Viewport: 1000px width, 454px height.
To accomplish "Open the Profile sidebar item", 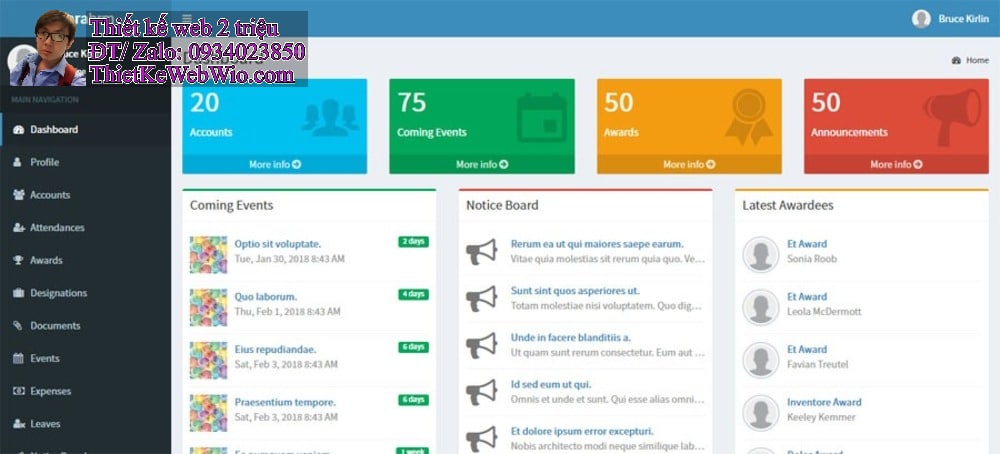I will 44,162.
